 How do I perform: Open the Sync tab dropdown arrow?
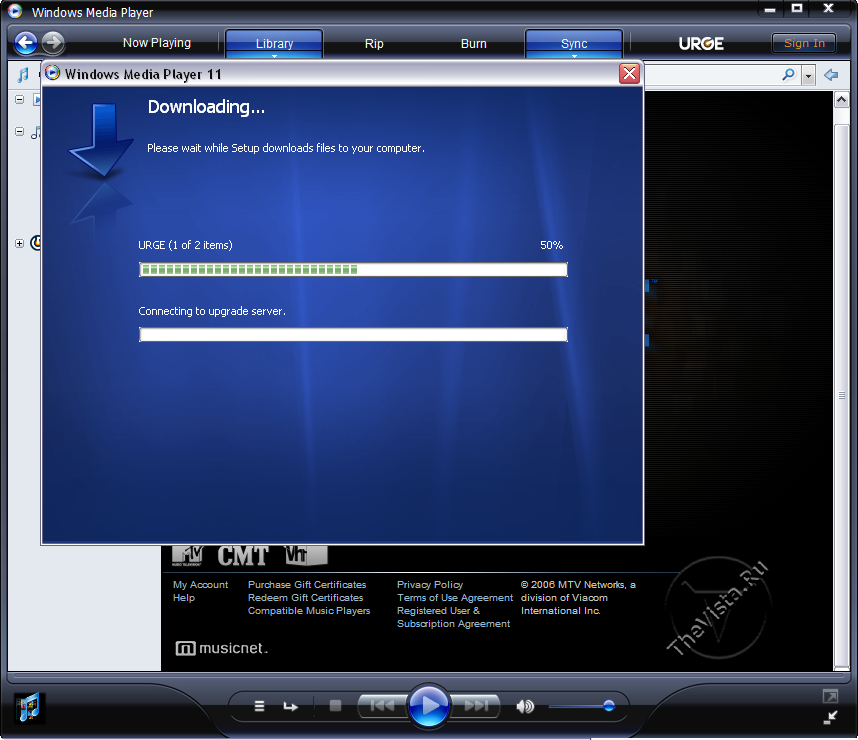click(574, 56)
